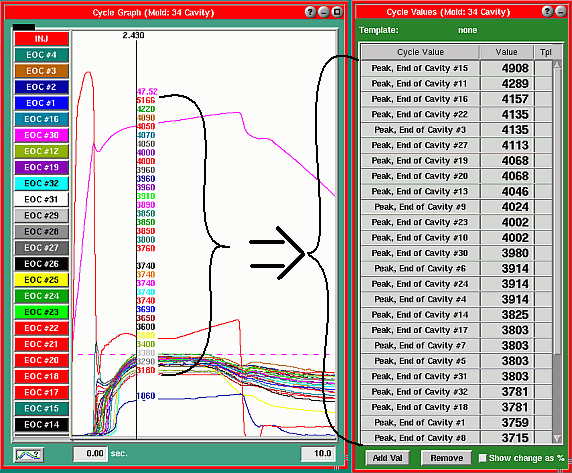Image resolution: width=572 pixels, height=473 pixels.
Task: Click EOC #18 legend button
Action: pos(42,376)
